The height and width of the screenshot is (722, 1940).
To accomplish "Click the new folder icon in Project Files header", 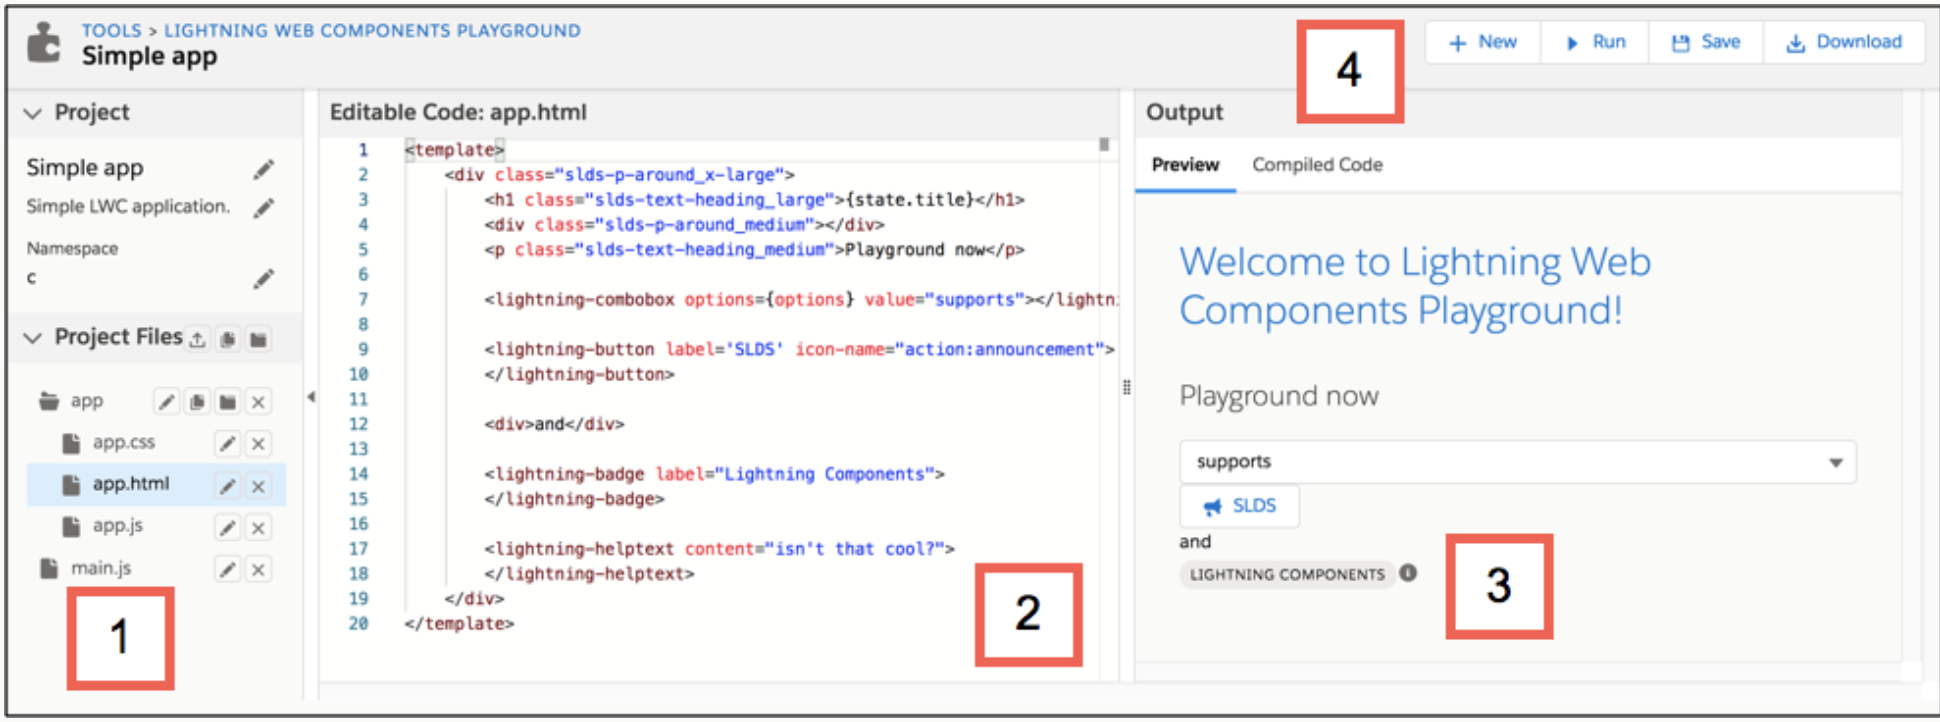I will coord(258,339).
